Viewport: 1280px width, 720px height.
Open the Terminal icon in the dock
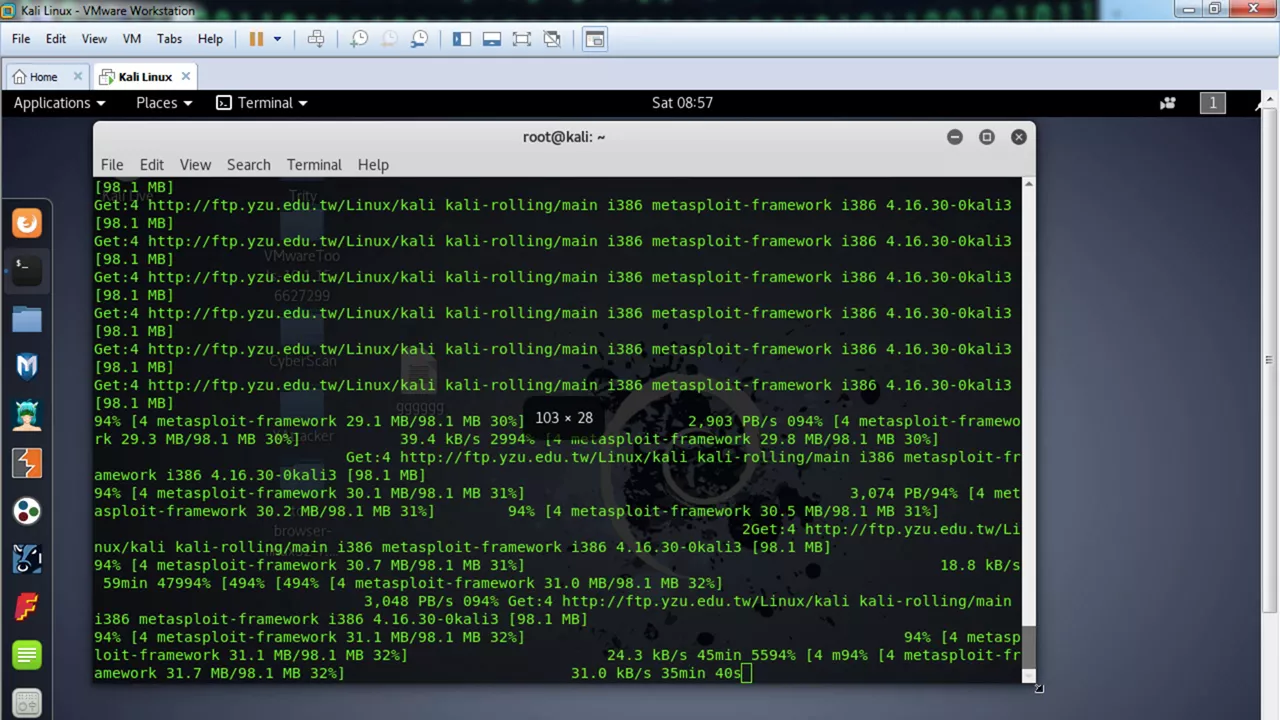(27, 269)
